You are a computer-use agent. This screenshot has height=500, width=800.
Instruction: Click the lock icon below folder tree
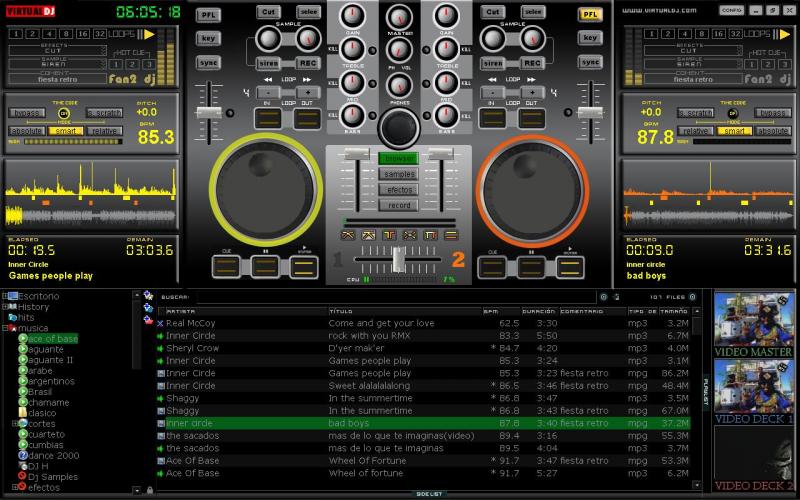150,490
